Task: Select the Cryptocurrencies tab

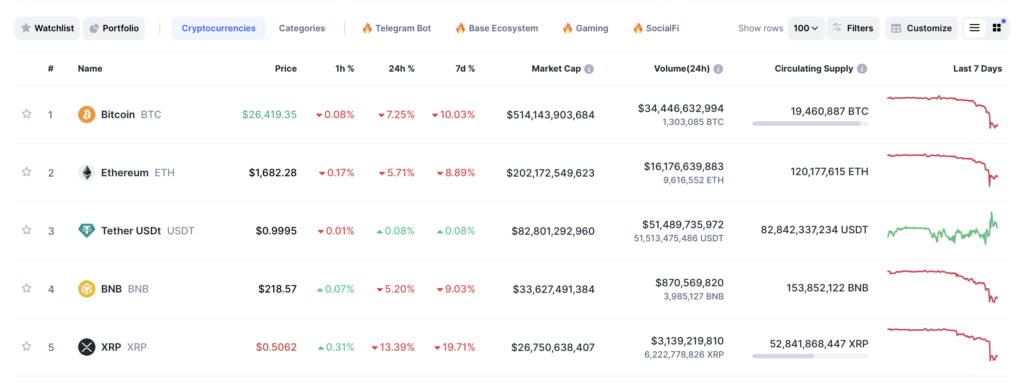Action: (219, 28)
